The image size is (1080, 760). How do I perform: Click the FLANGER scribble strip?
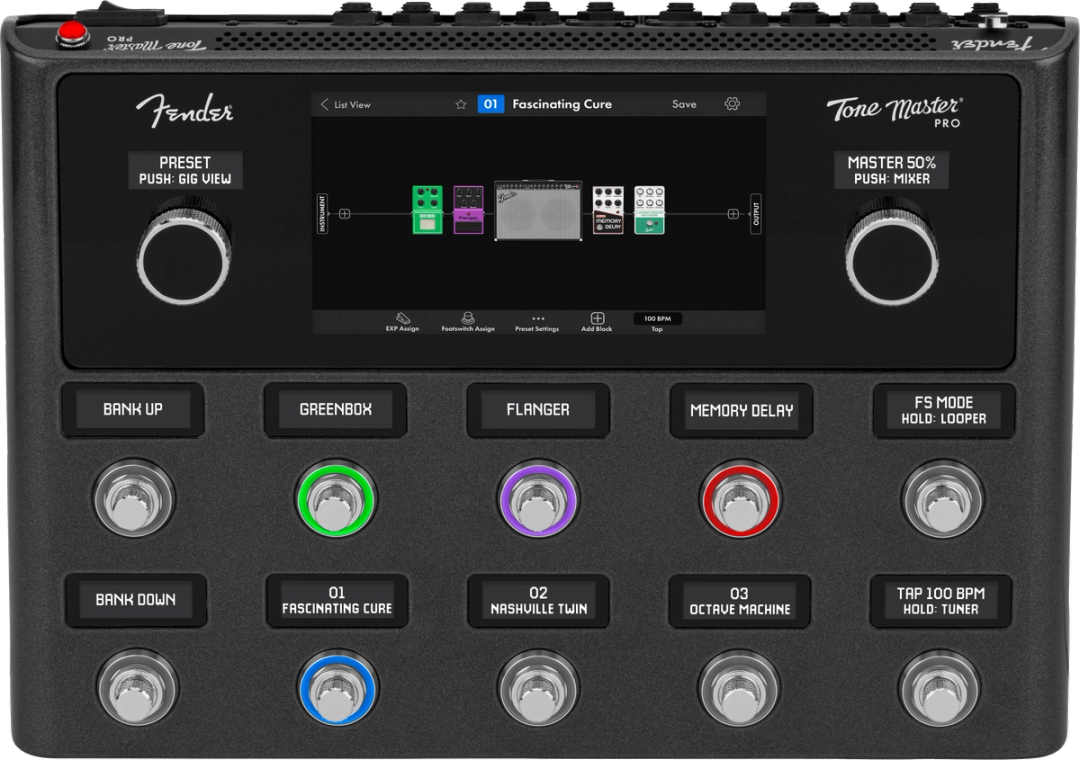(538, 410)
